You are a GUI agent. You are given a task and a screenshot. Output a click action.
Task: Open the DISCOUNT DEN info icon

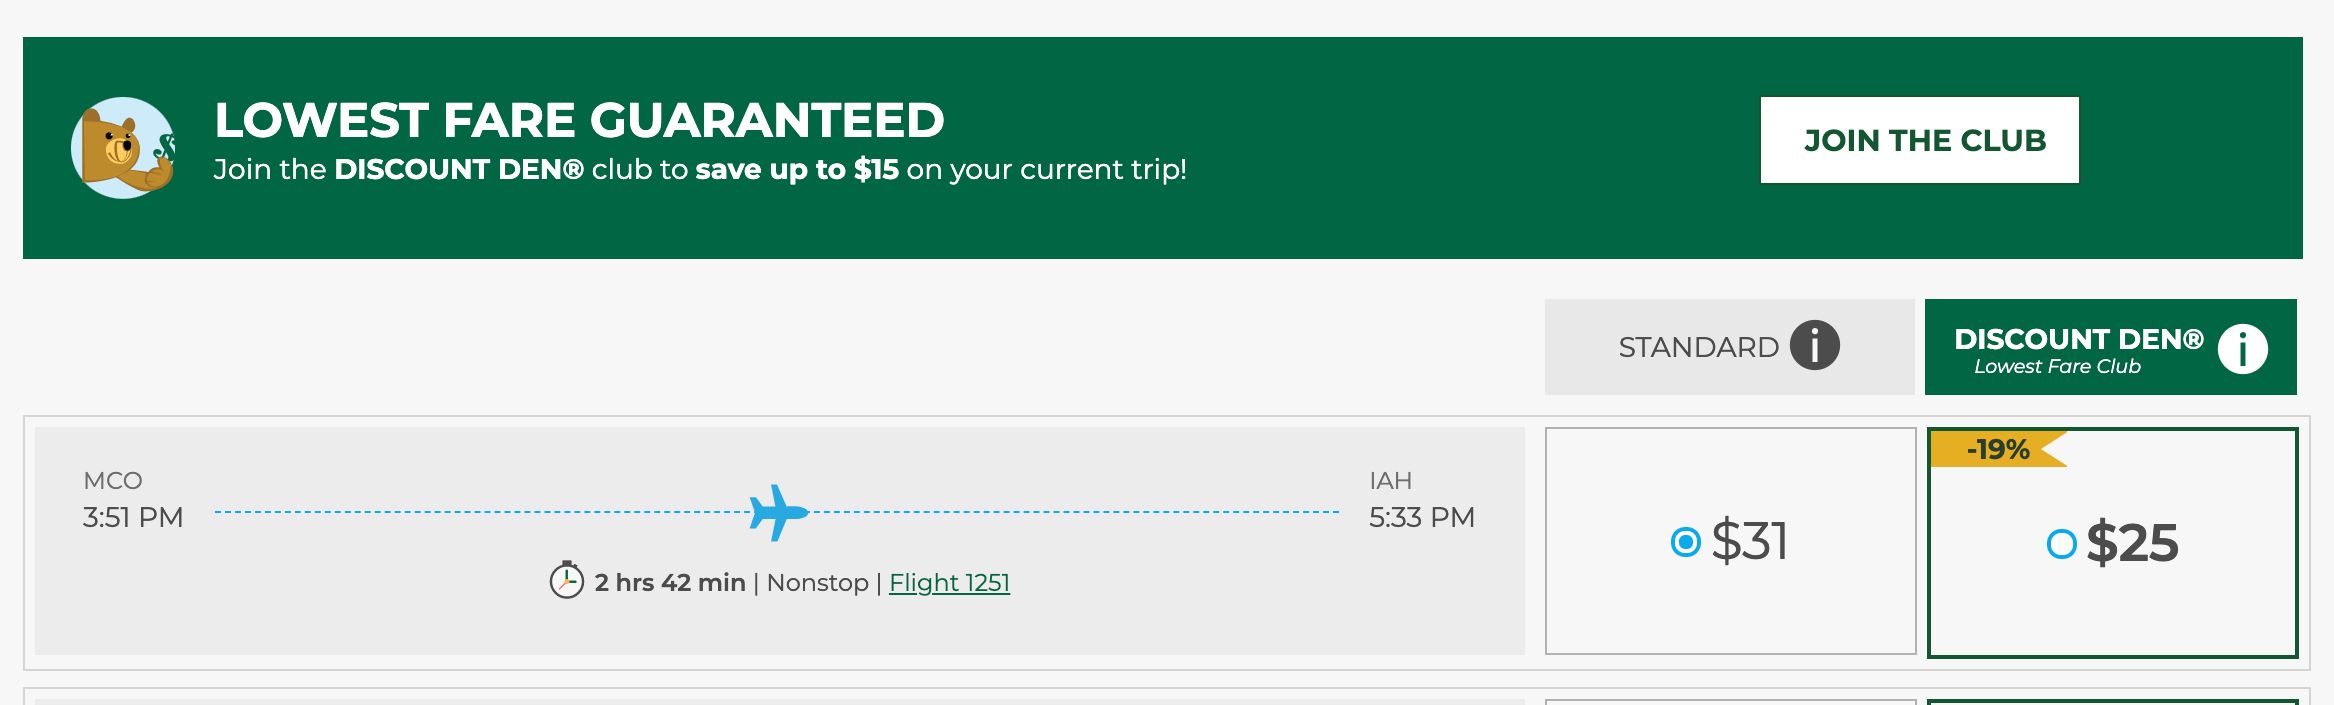[x=2242, y=349]
